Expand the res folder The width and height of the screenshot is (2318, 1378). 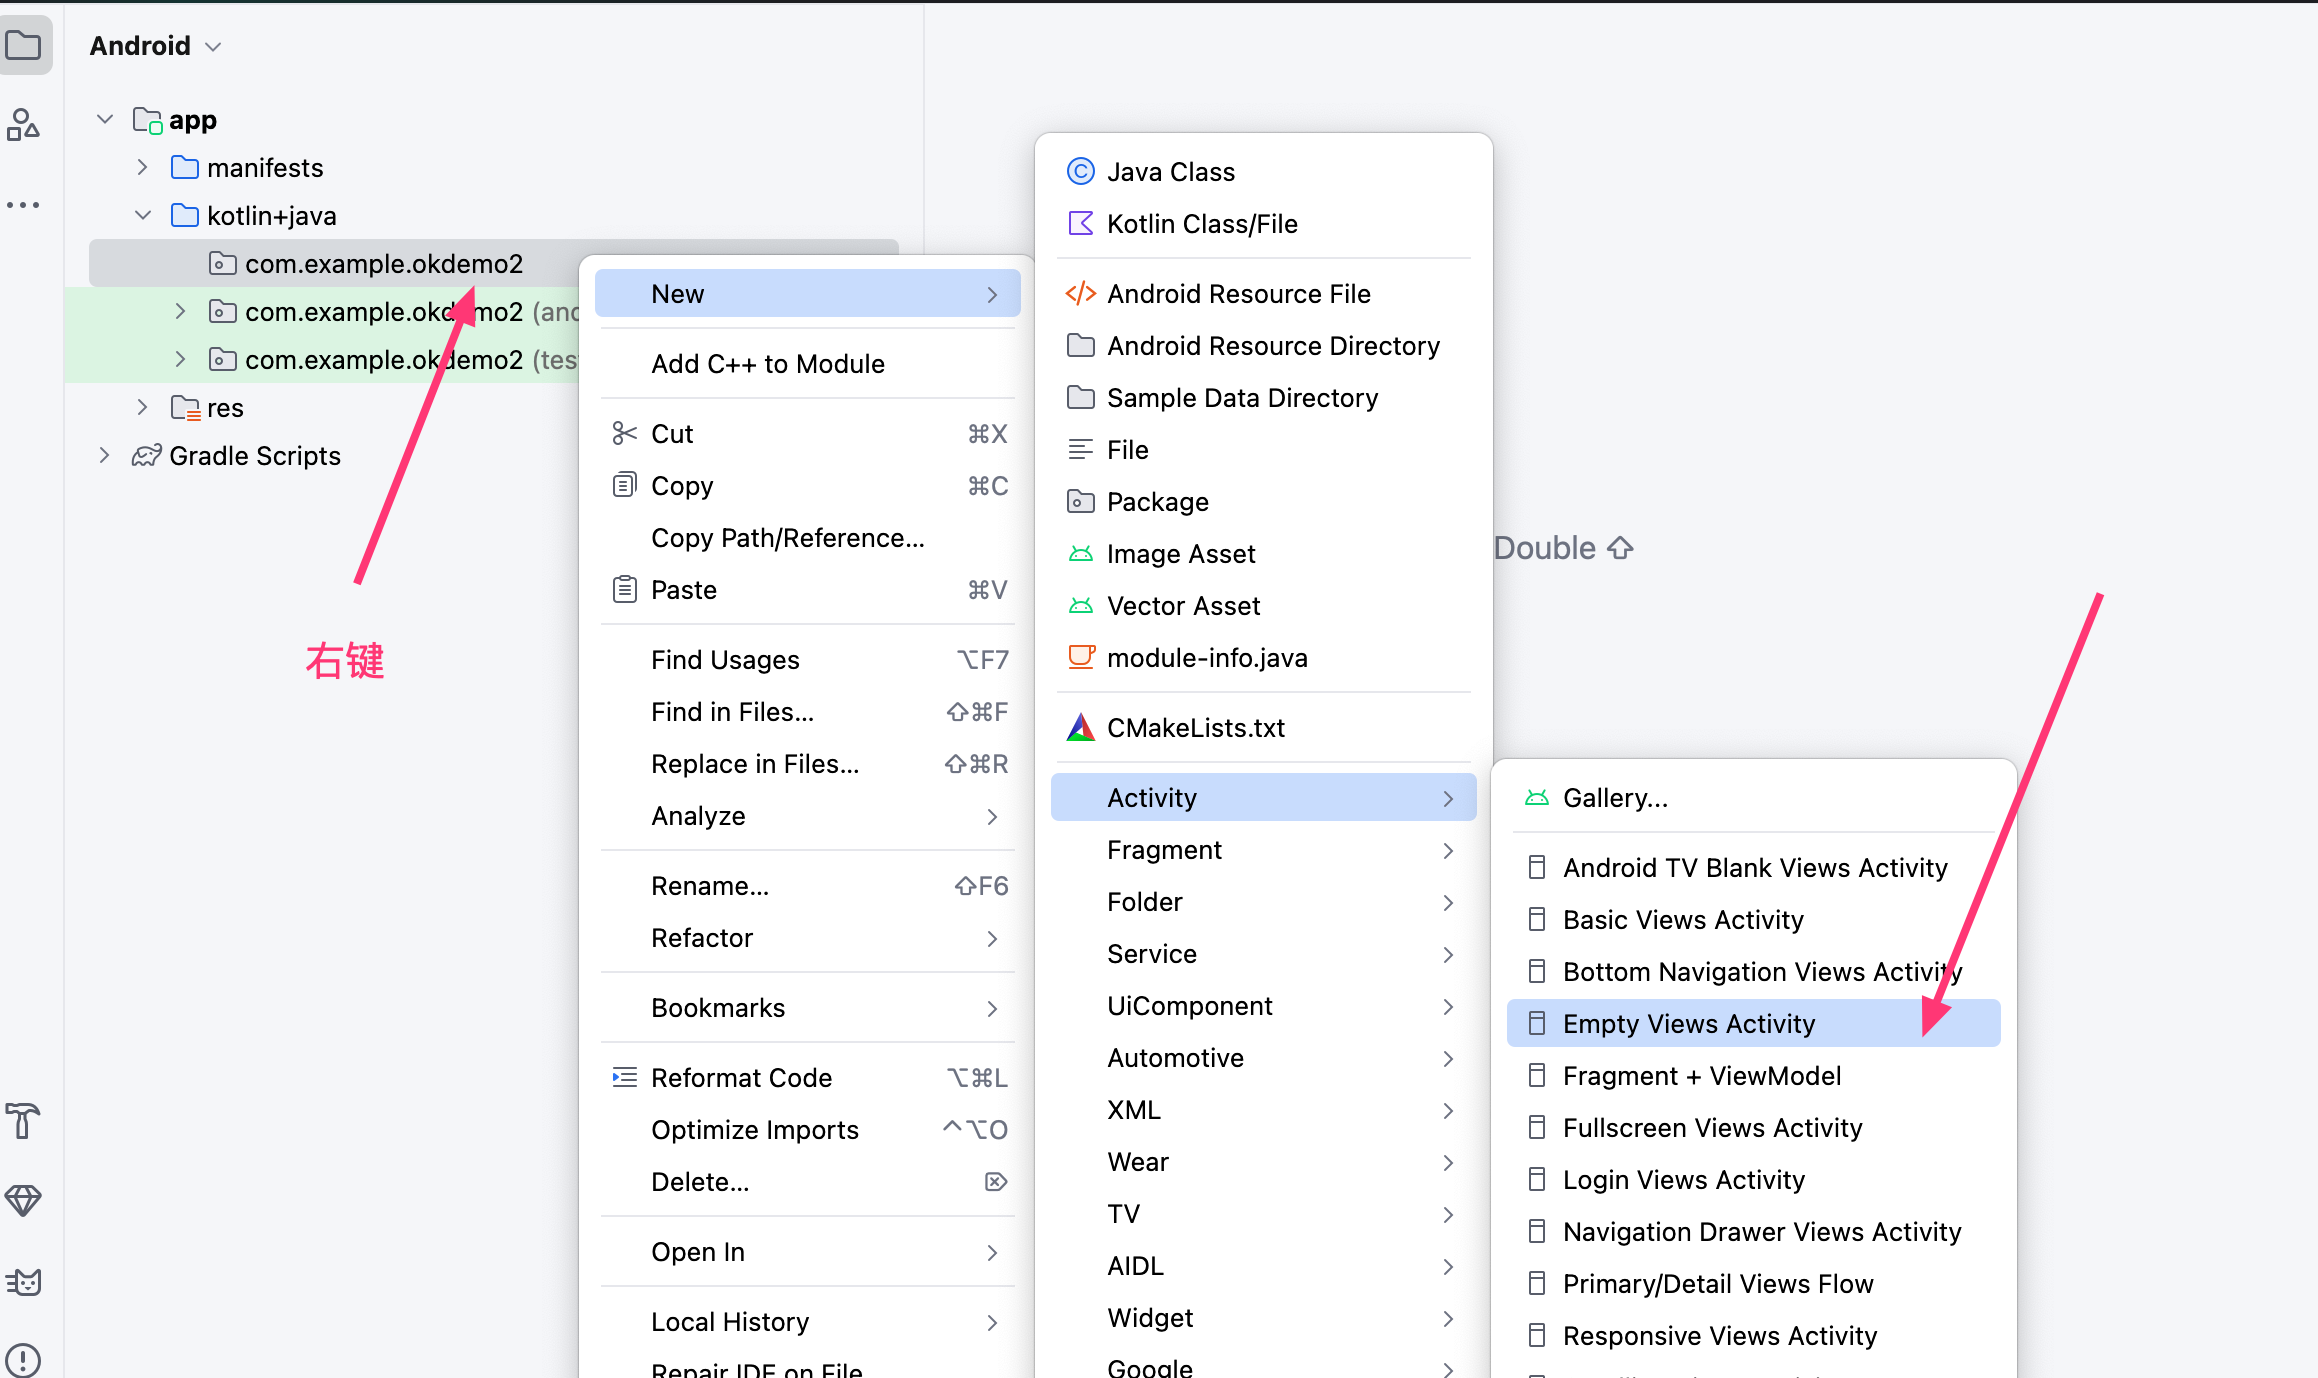coord(142,408)
